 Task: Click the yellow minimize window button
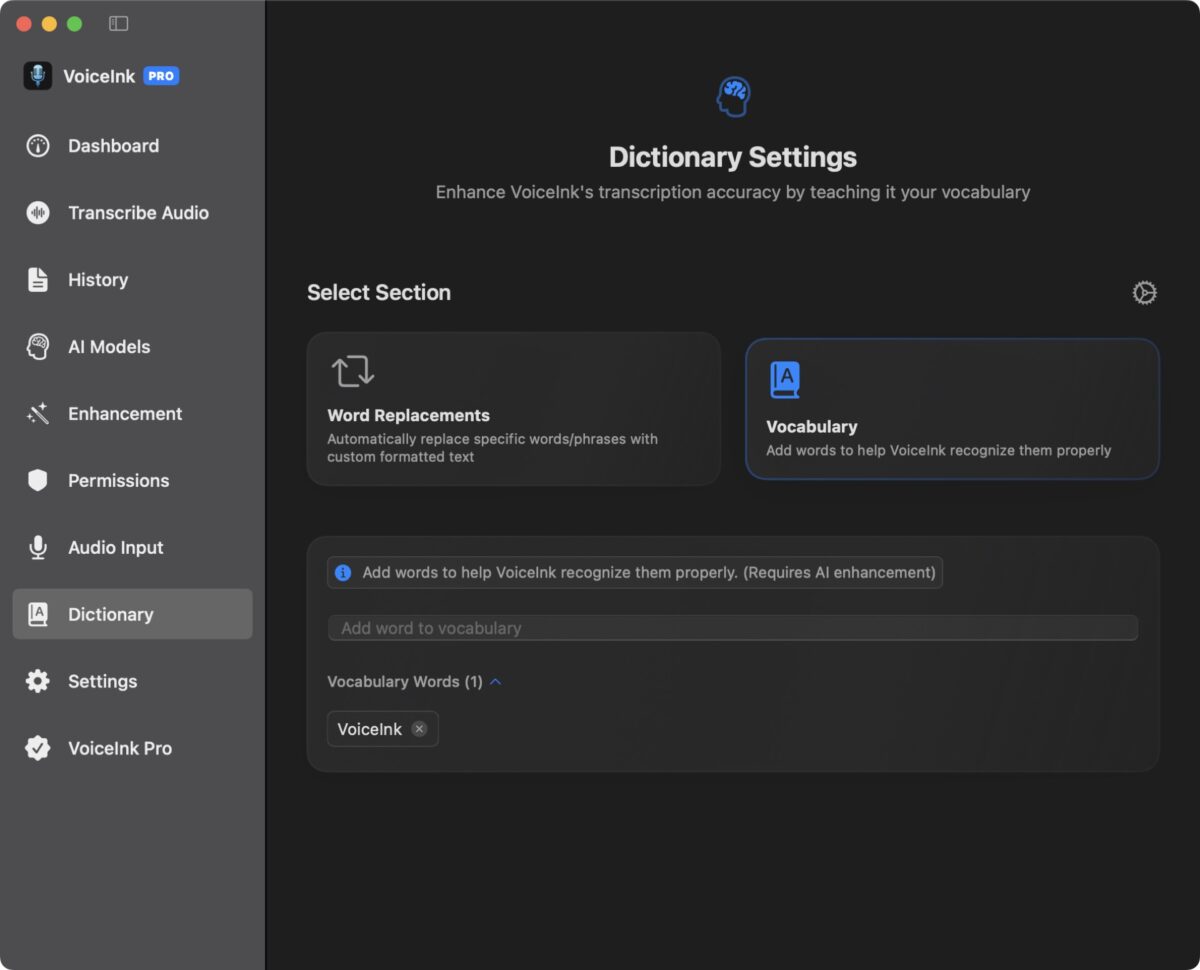pos(49,24)
